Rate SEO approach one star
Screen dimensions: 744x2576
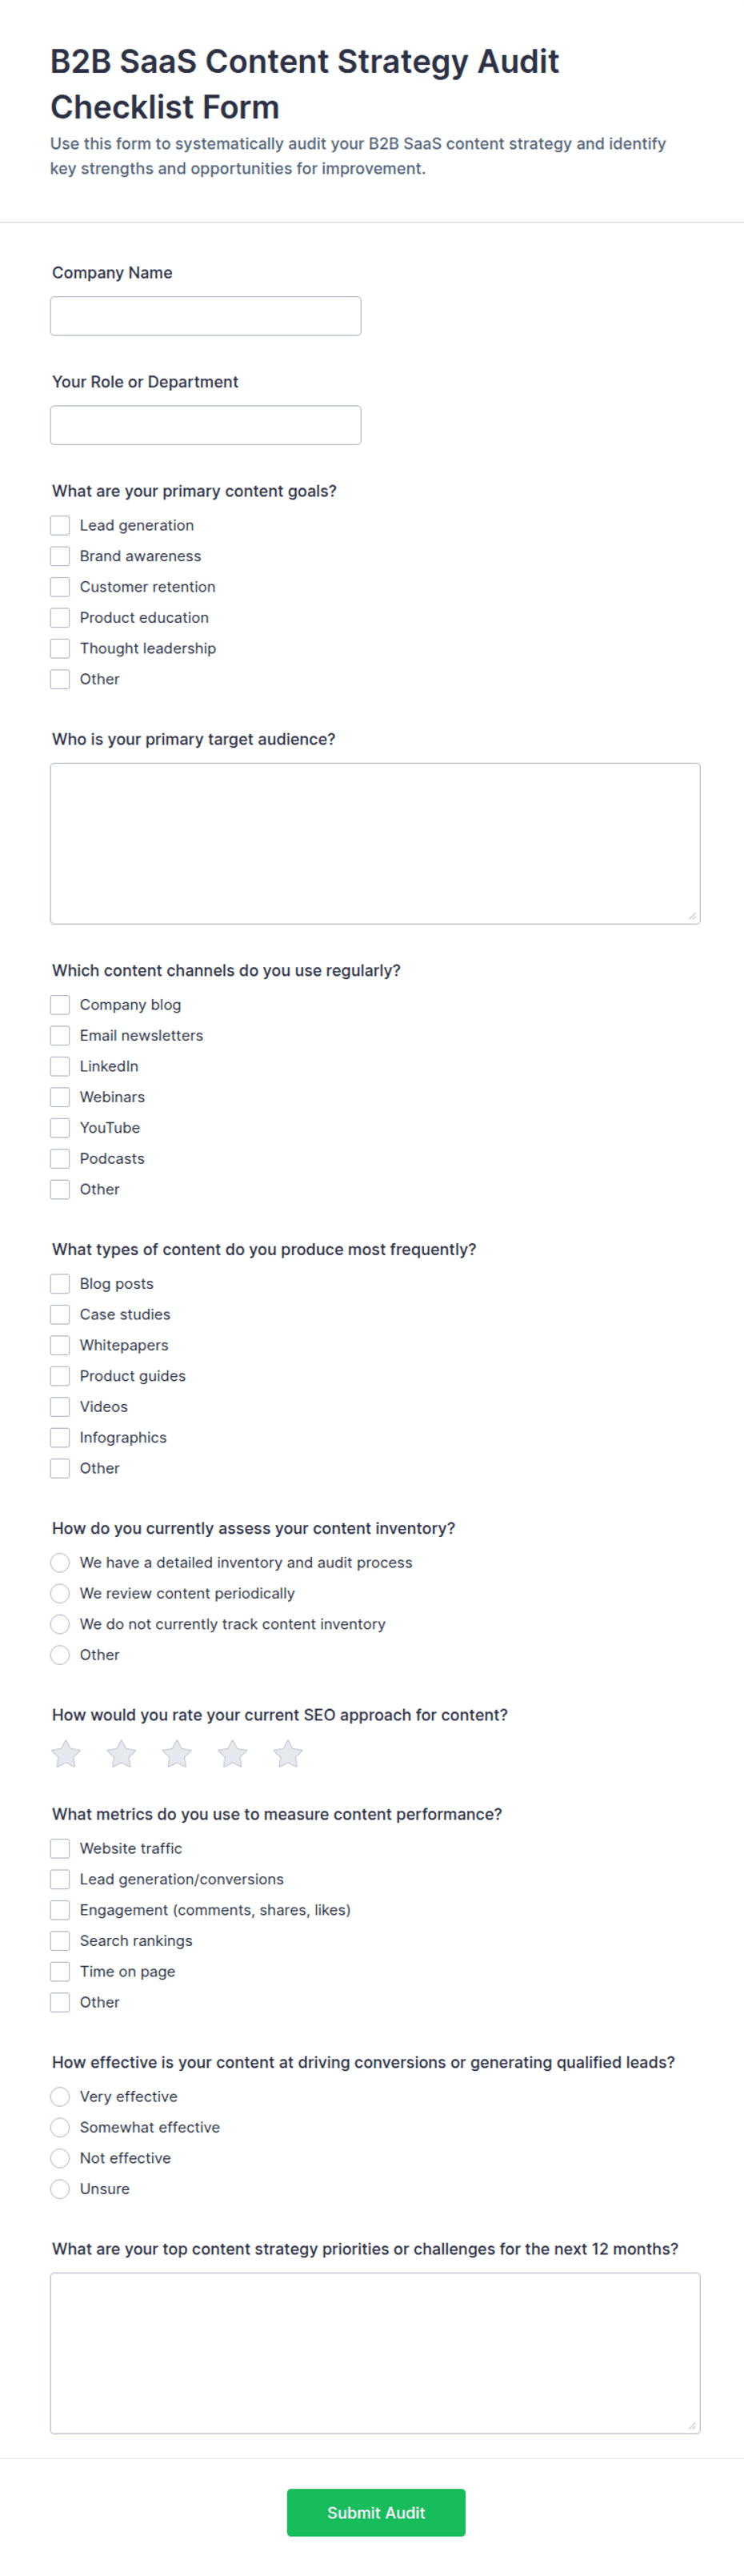coord(66,1753)
